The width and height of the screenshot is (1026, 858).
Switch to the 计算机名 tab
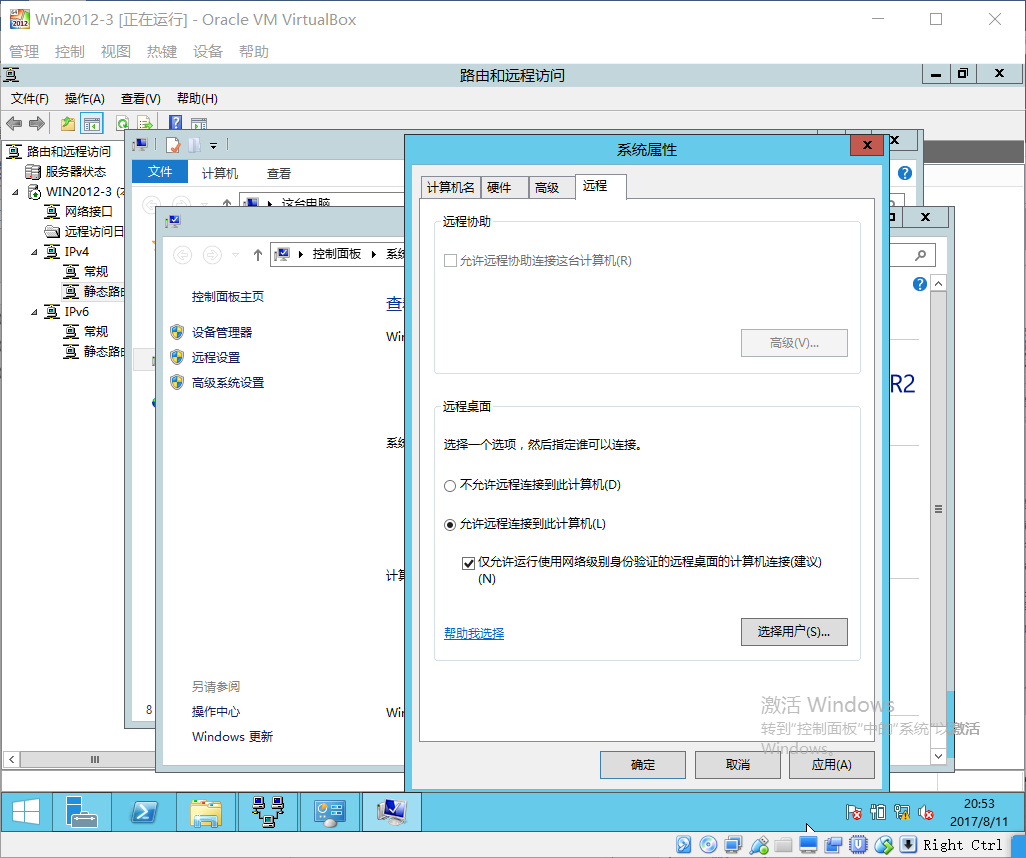pos(450,188)
